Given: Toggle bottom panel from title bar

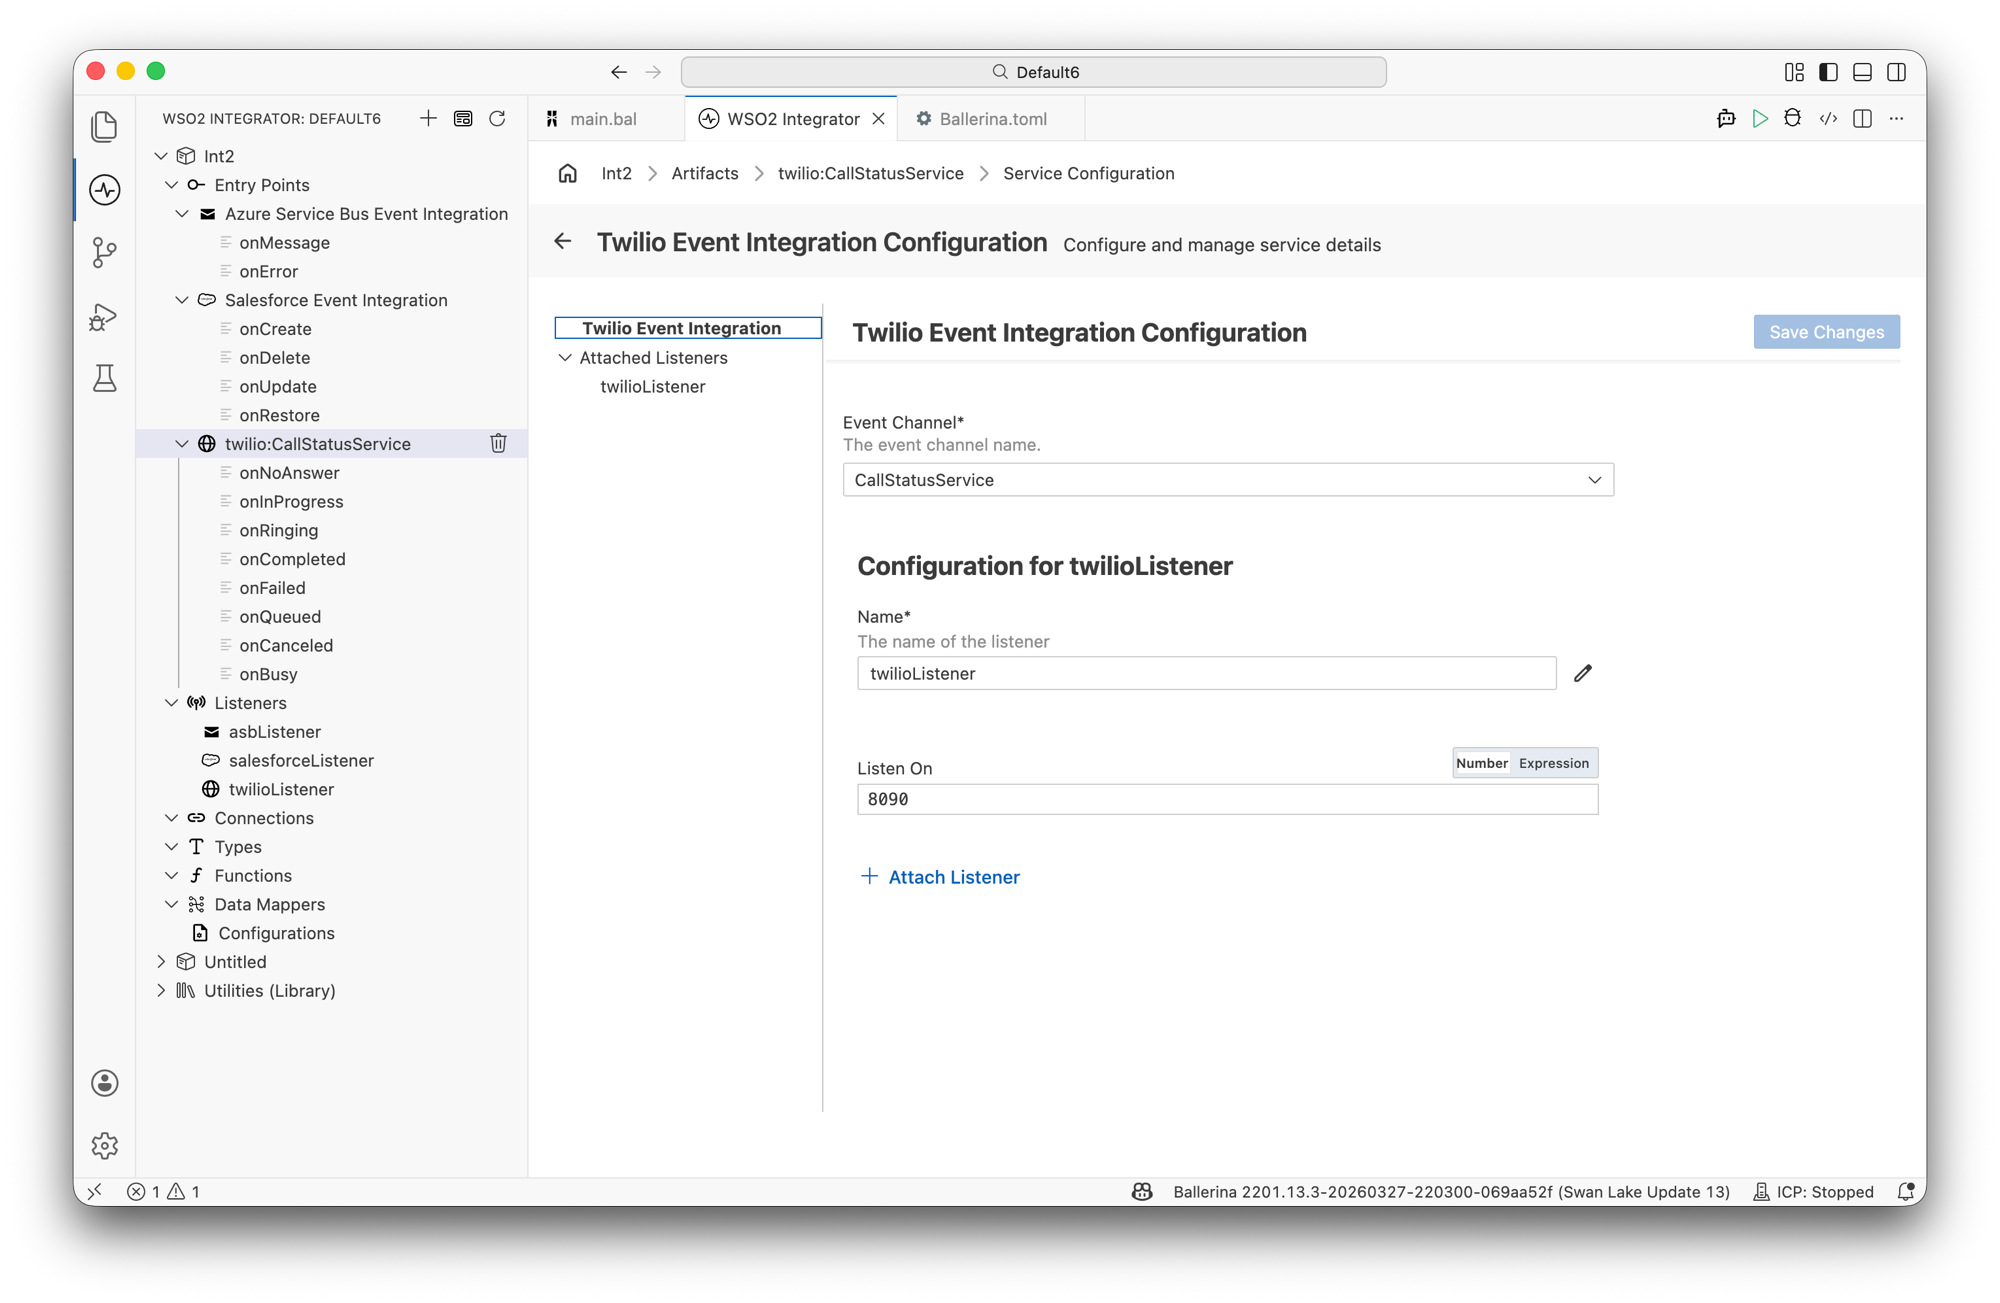Looking at the screenshot, I should [1862, 72].
